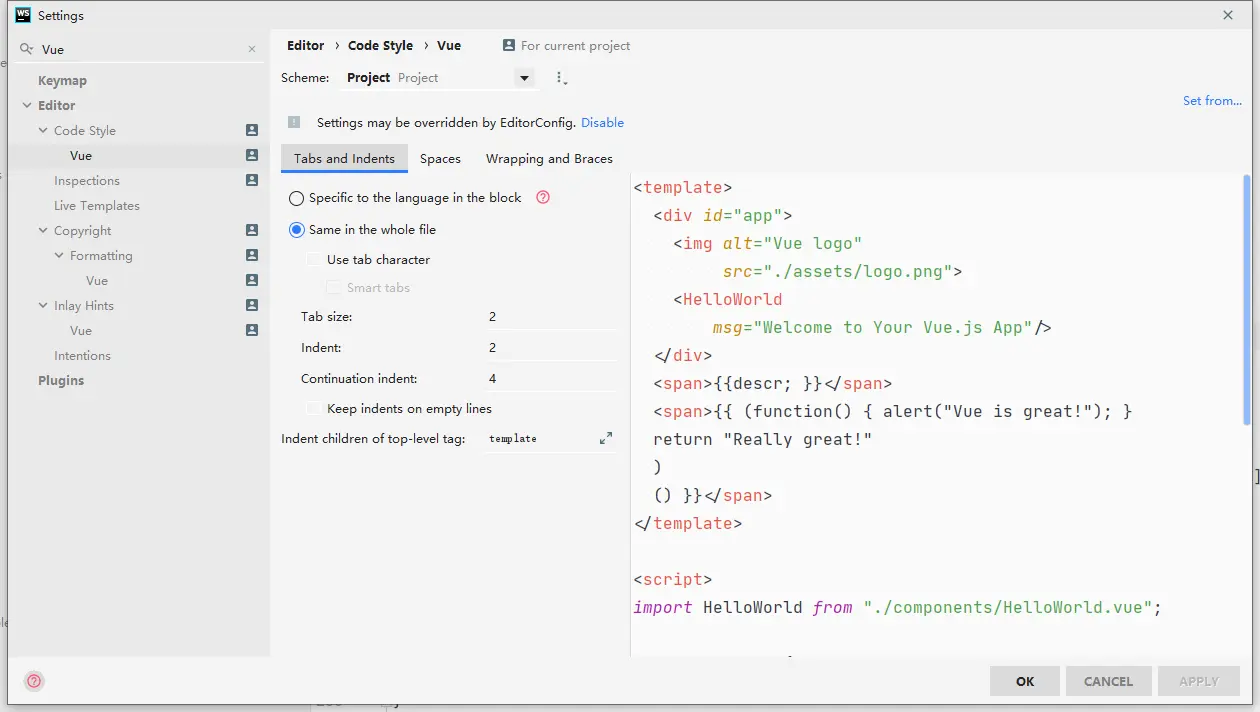The width and height of the screenshot is (1260, 712).
Task: Collapse the Copyright tree node
Action: click(43, 231)
